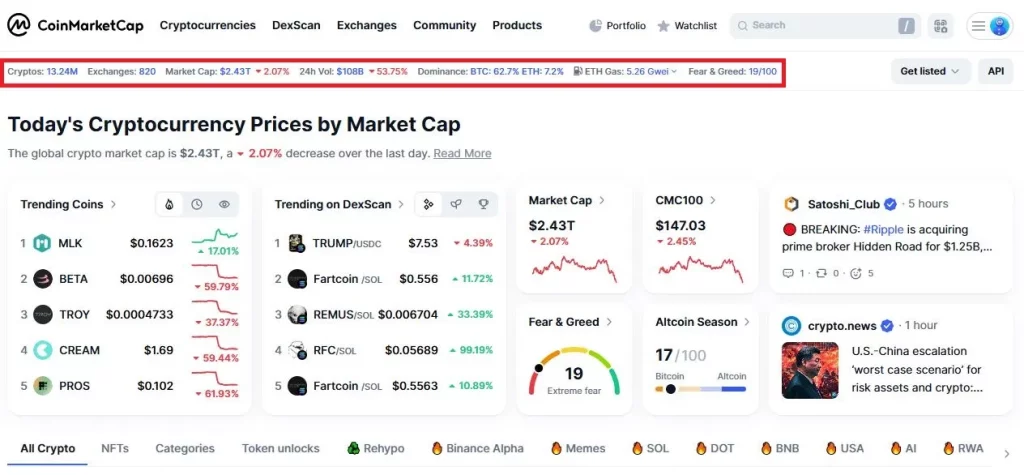This screenshot has height=475, width=1024.
Task: Click the MLK coin icon
Action: pyautogui.click(x=42, y=243)
